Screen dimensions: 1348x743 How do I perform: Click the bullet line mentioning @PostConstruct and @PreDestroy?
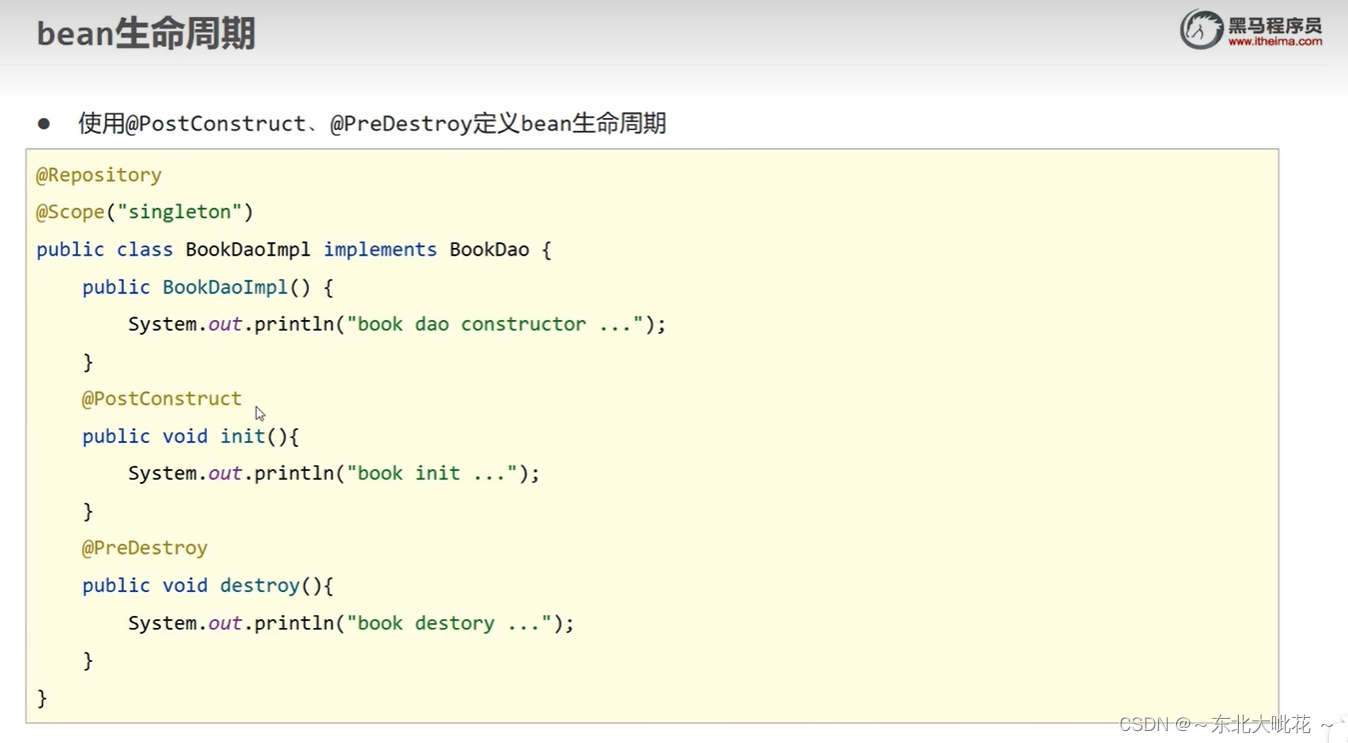(x=372, y=124)
